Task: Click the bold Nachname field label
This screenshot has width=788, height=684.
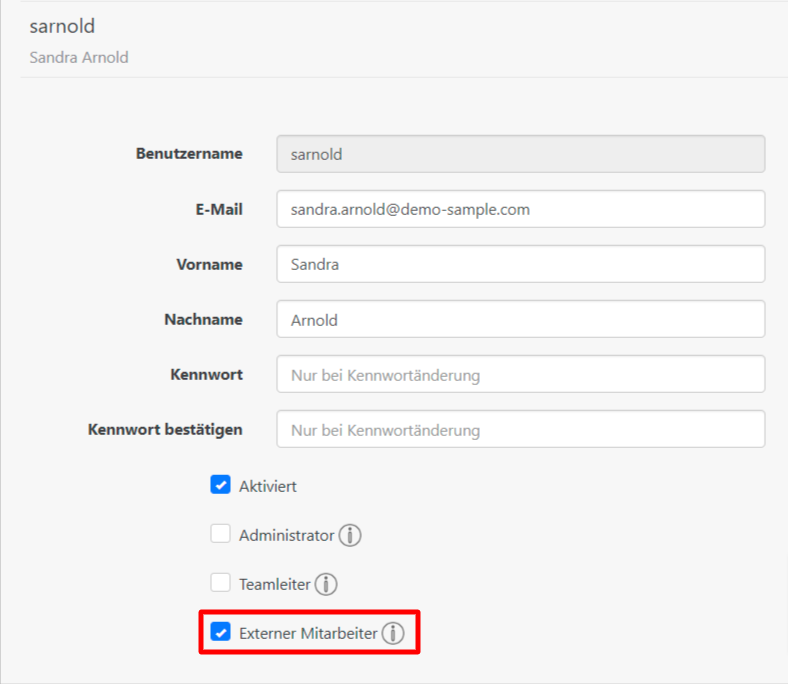Action: click(x=203, y=319)
